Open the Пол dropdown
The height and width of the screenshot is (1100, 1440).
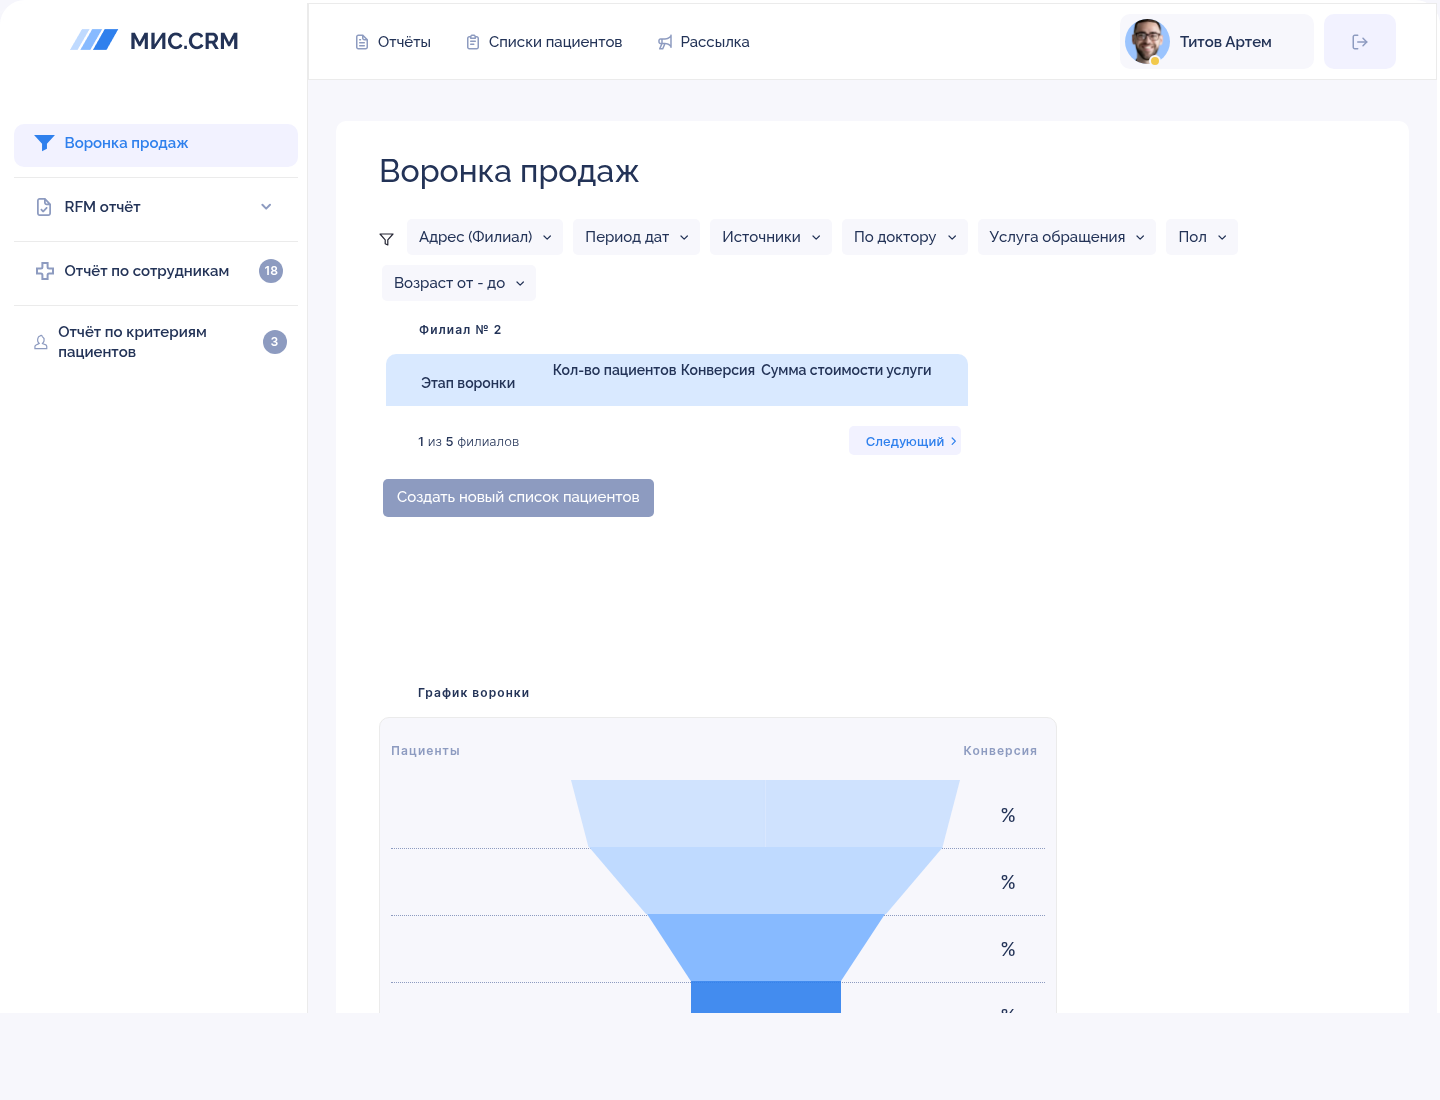coord(1202,237)
